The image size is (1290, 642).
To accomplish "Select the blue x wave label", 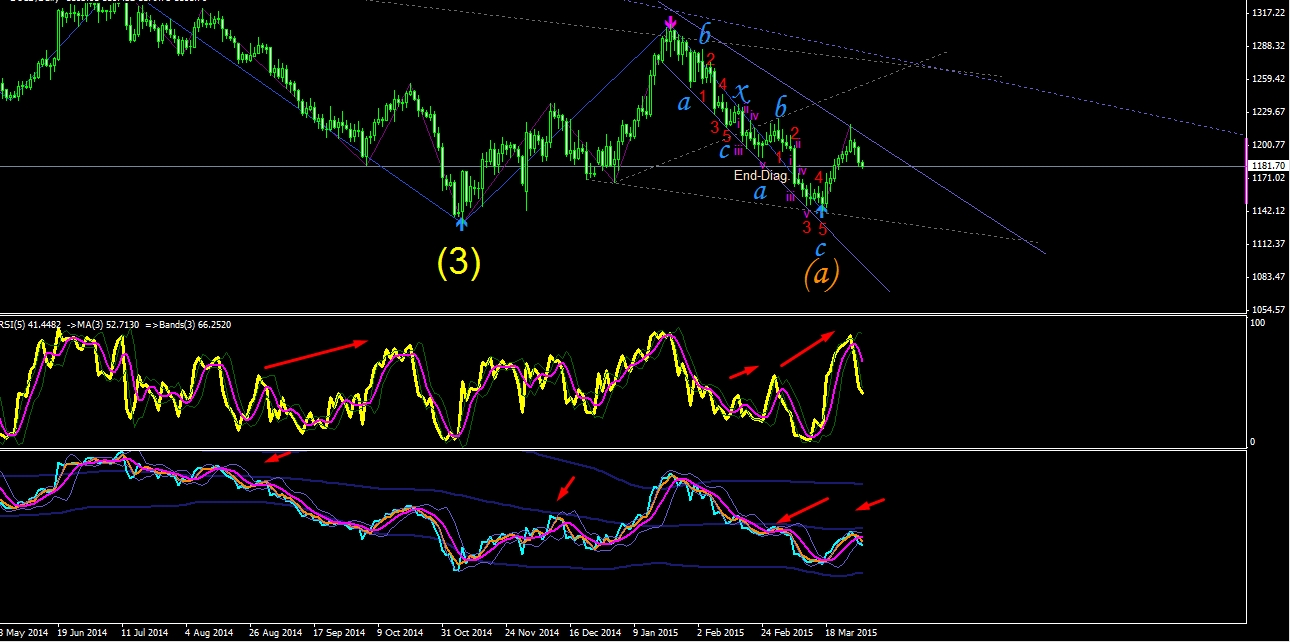I will pyautogui.click(x=742, y=92).
